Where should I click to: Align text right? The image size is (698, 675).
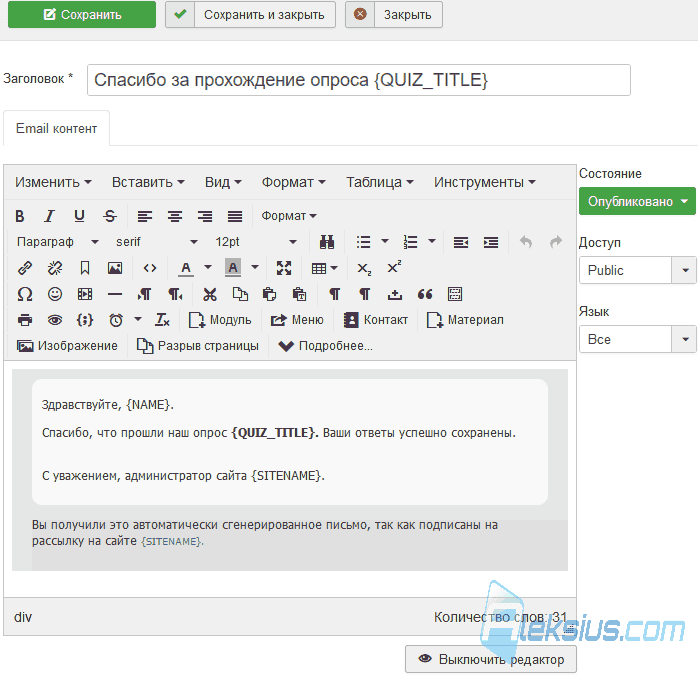pyautogui.click(x=205, y=216)
